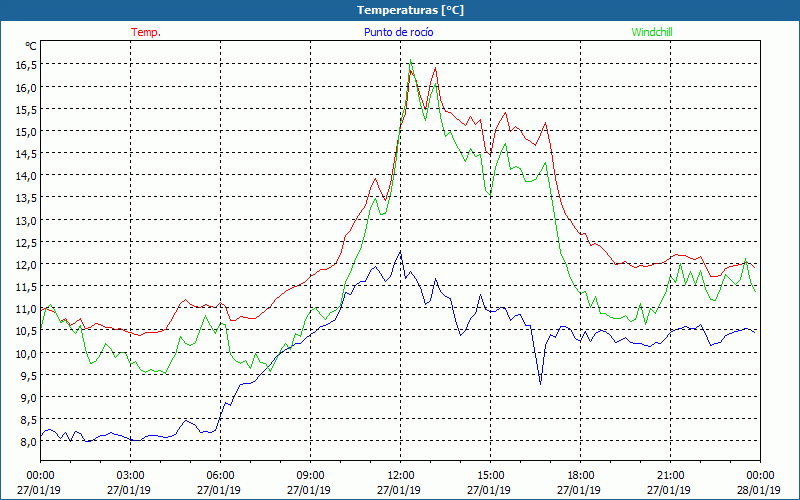Click the °C unit label on y-axis

[31, 46]
